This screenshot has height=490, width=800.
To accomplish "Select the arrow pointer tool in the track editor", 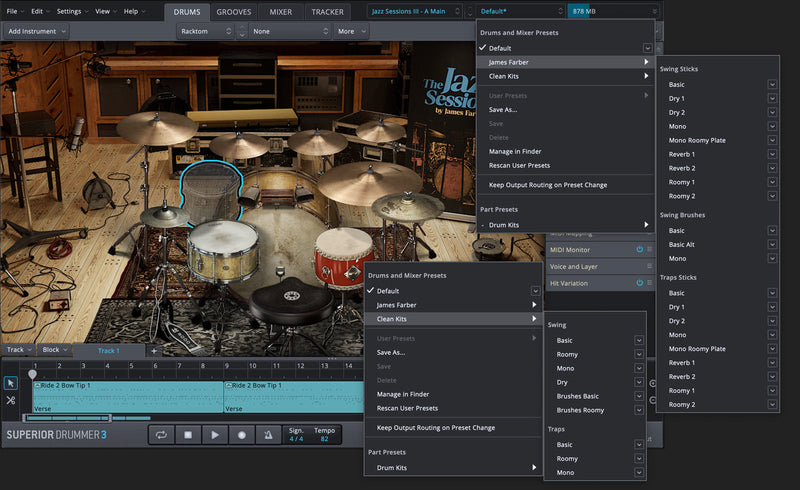I will click(11, 383).
